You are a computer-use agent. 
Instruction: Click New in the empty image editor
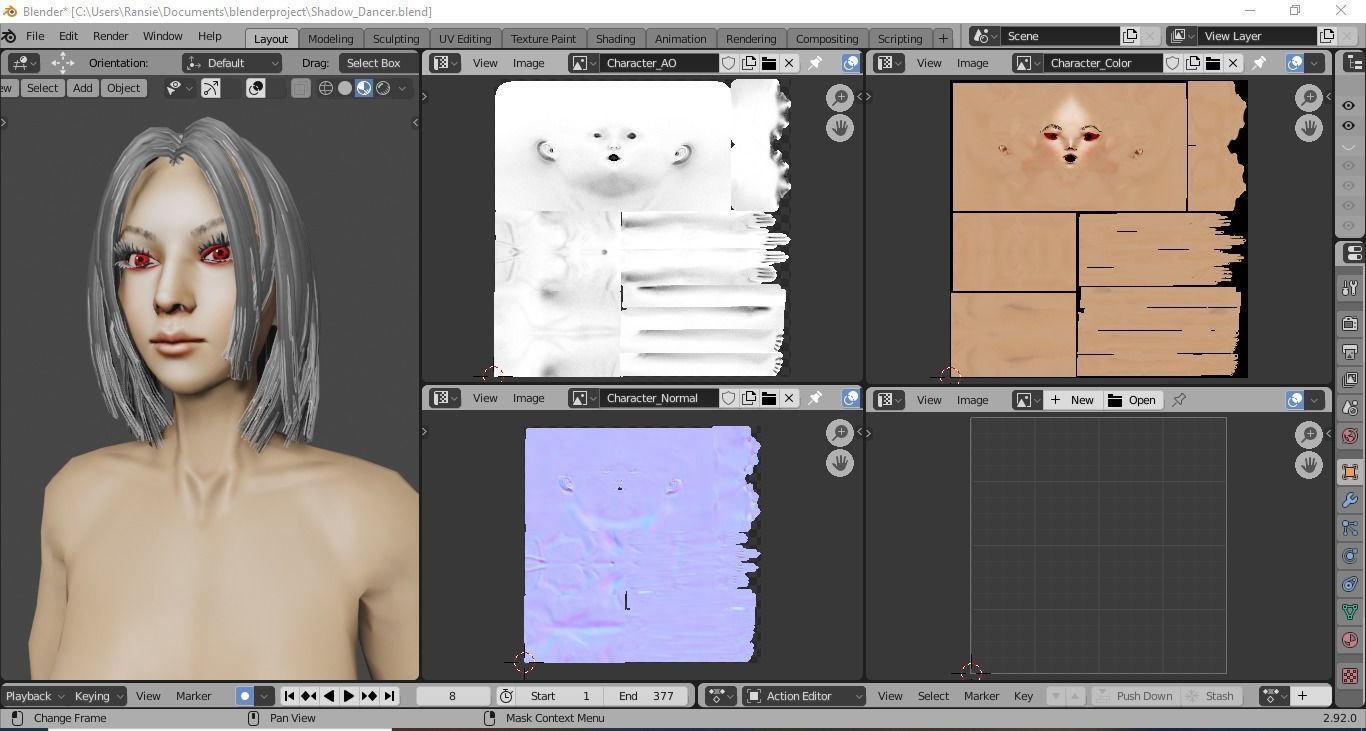(1071, 400)
